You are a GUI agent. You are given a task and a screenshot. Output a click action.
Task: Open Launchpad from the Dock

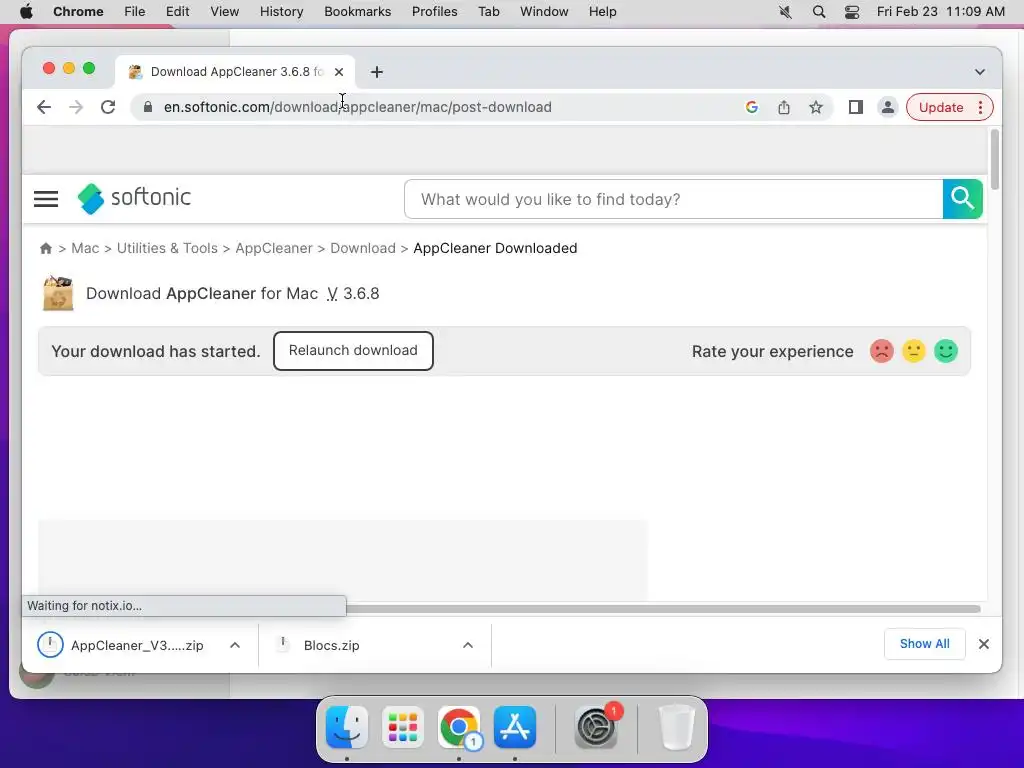click(403, 727)
